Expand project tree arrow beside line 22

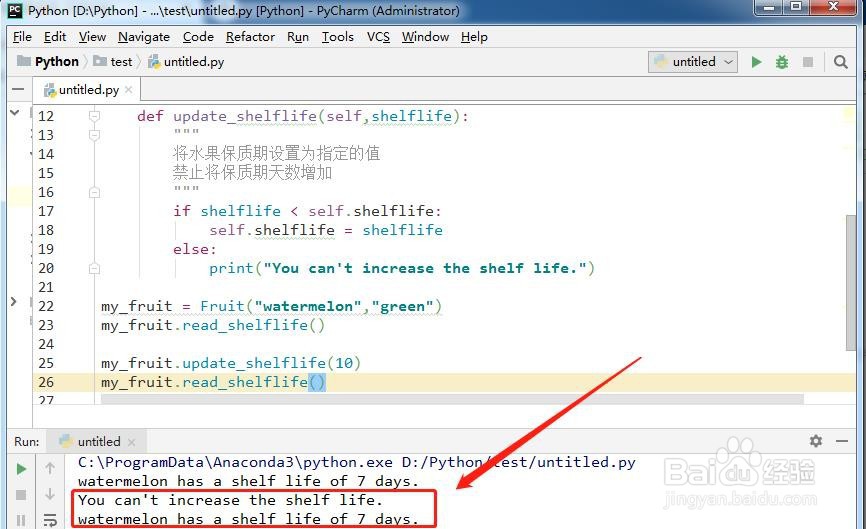click(x=14, y=301)
